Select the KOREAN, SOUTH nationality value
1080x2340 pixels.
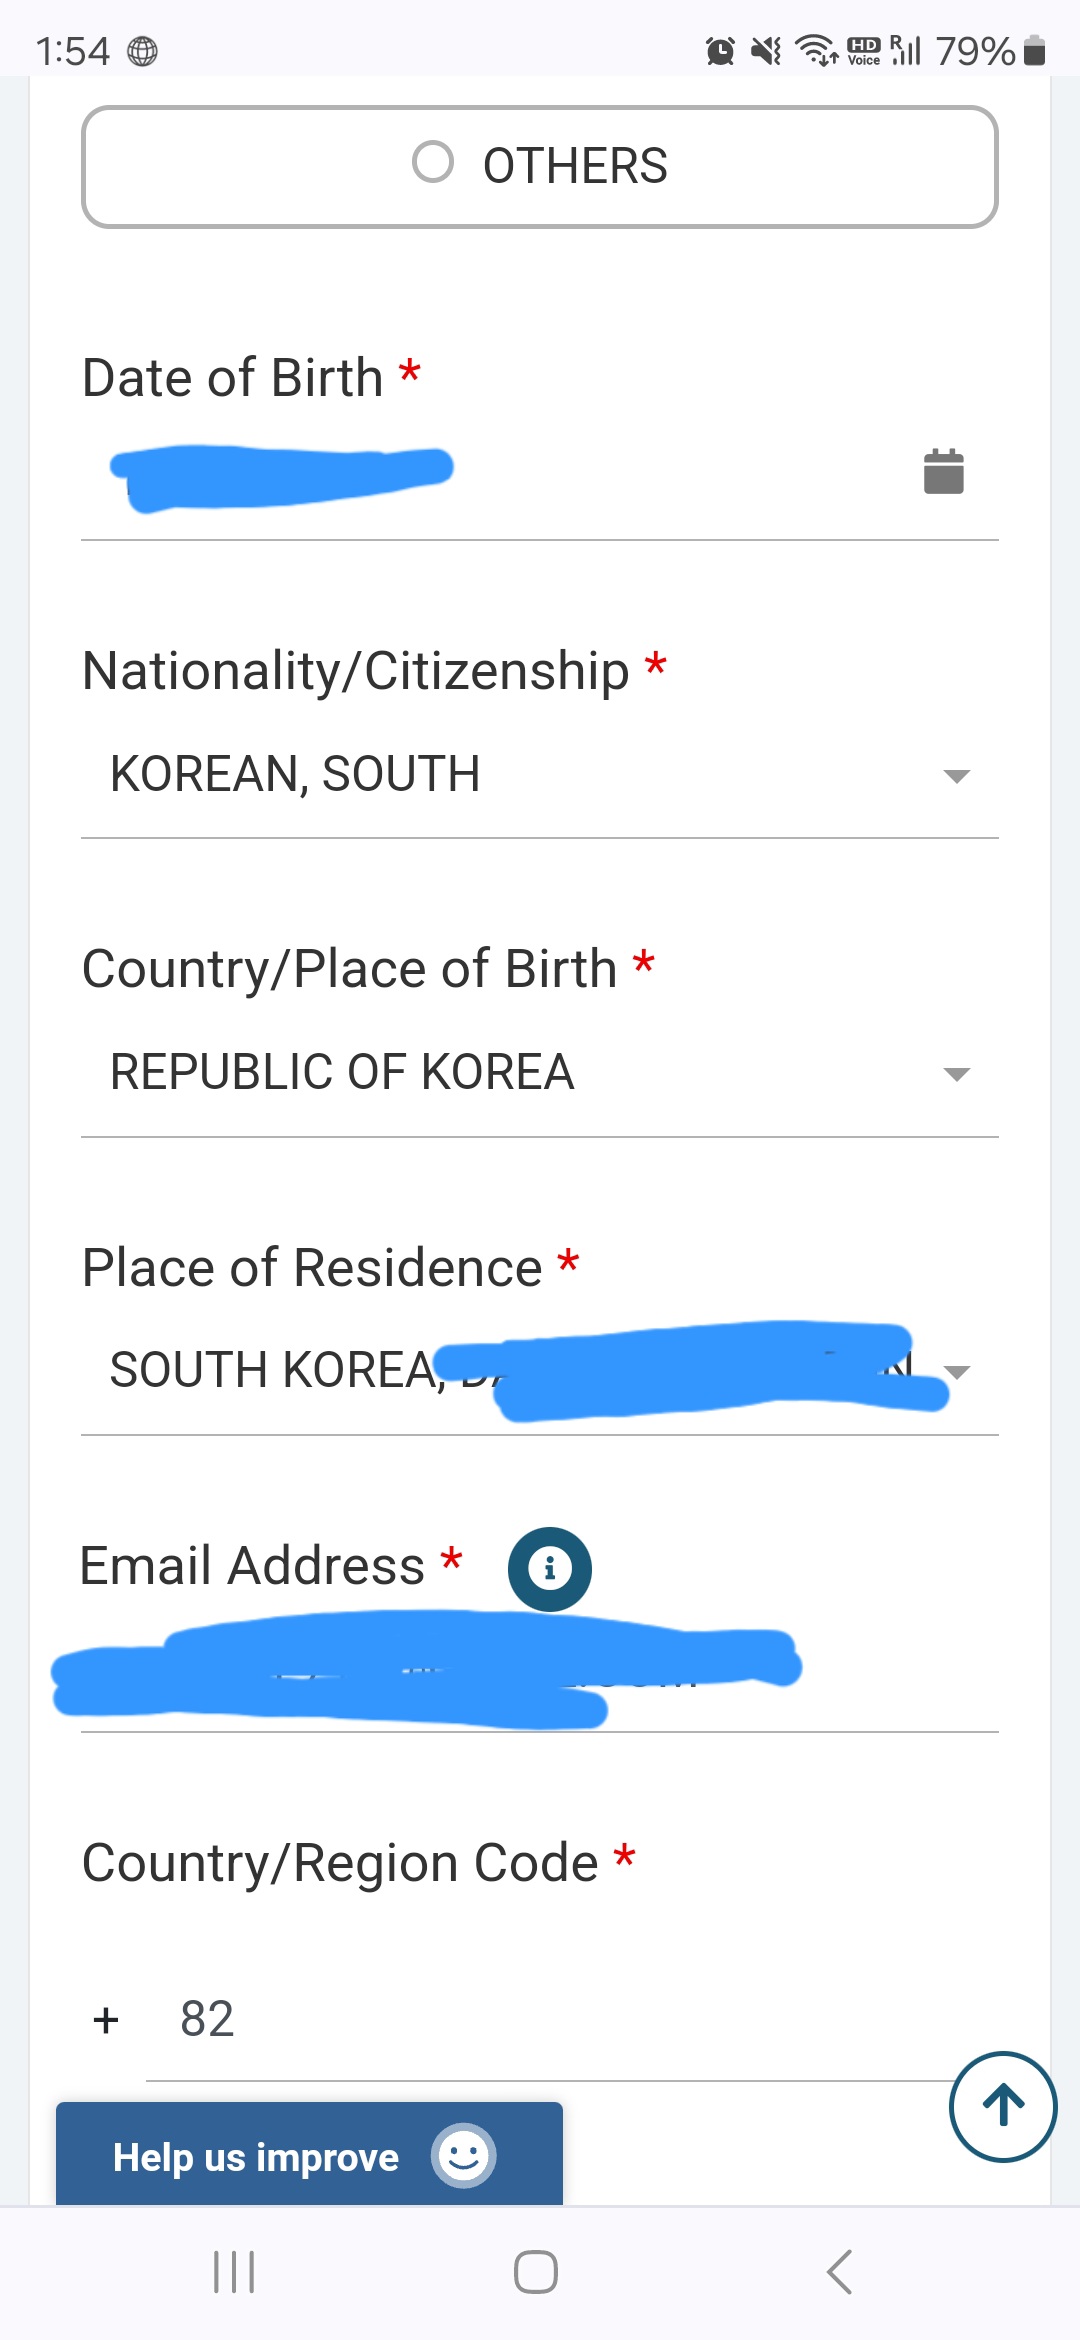coord(296,774)
